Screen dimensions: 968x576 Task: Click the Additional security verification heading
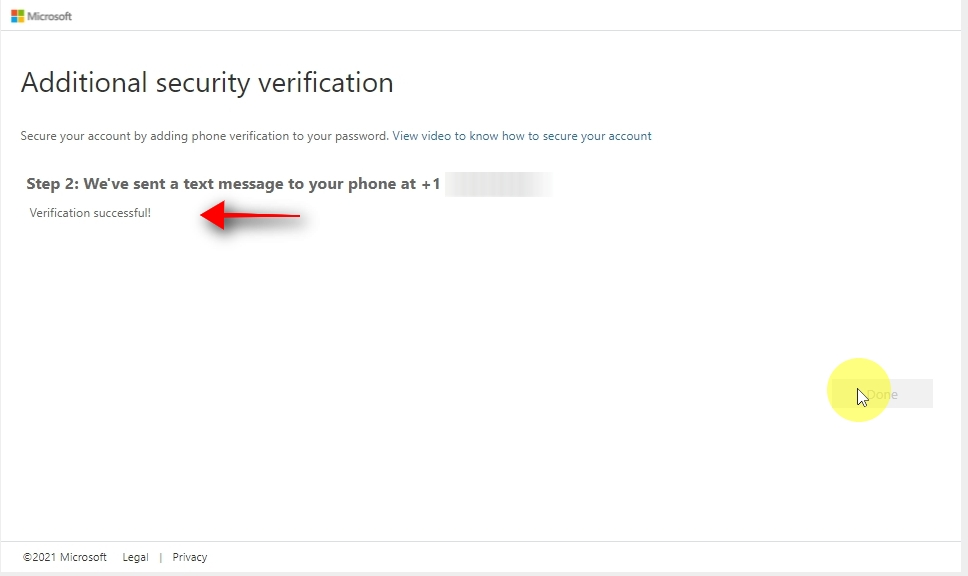click(207, 82)
